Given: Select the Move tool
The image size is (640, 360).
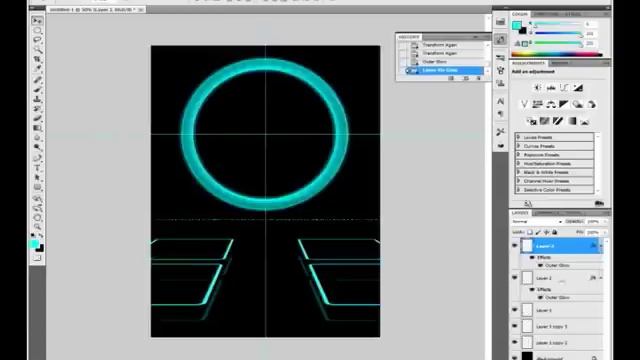Looking at the screenshot, I should pos(37,21).
